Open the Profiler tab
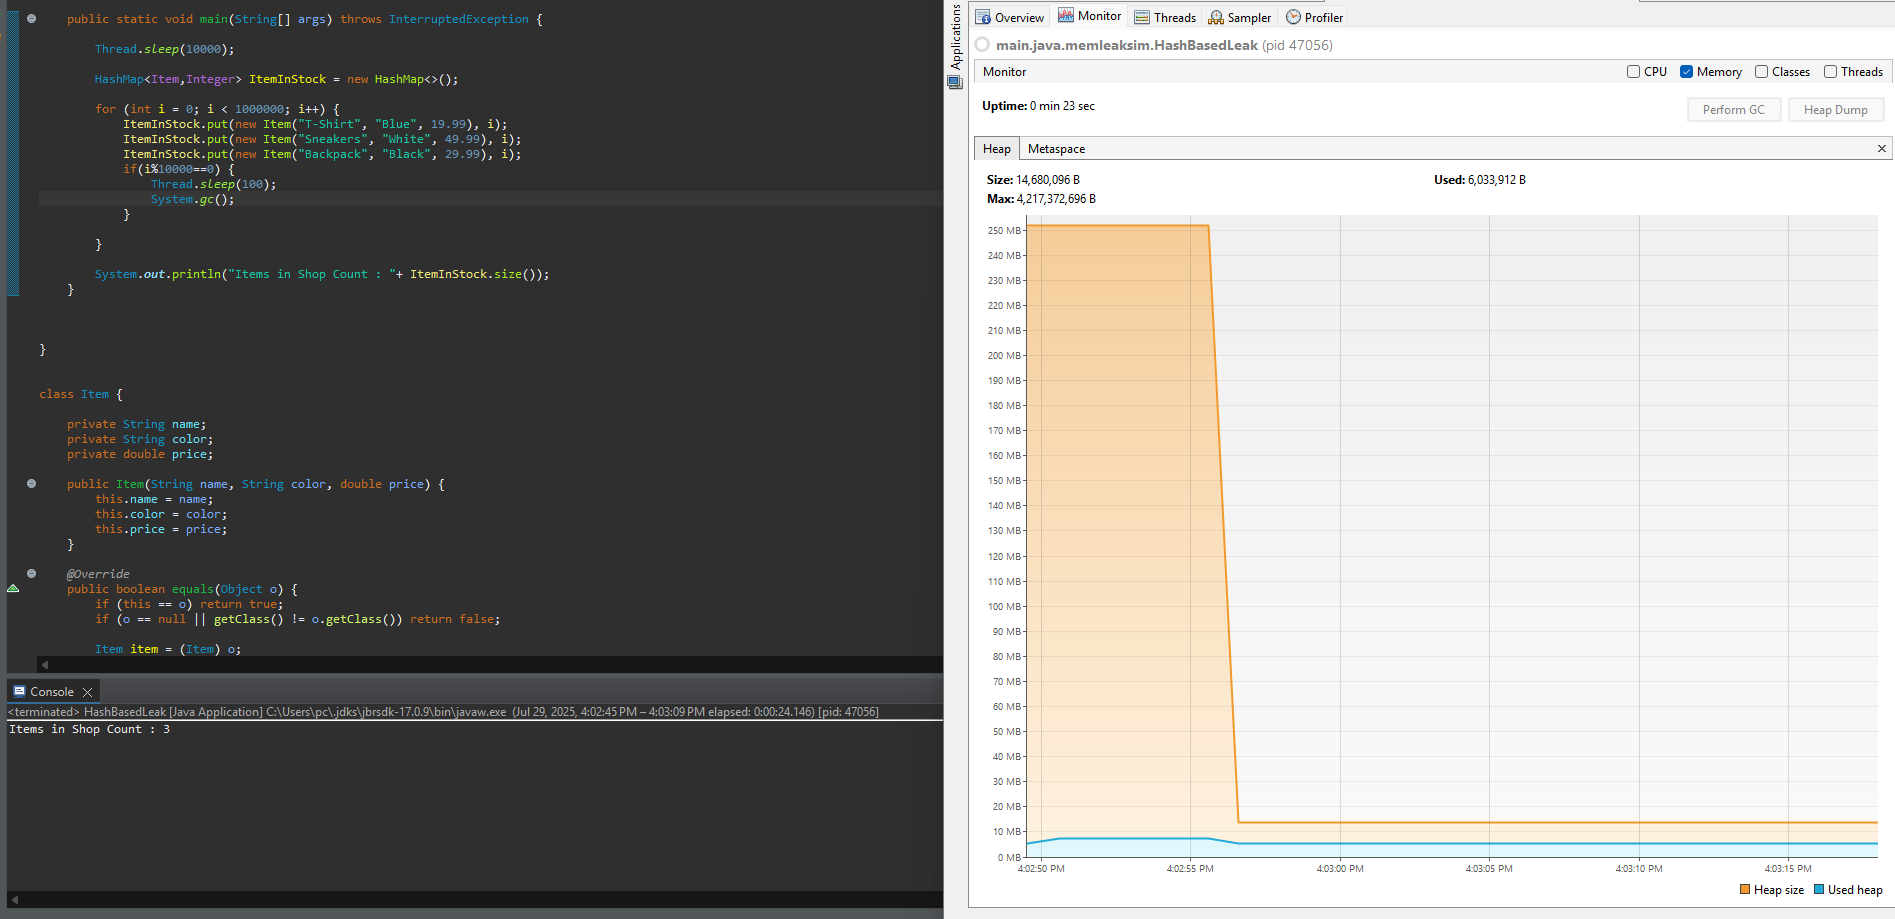 pos(1314,17)
